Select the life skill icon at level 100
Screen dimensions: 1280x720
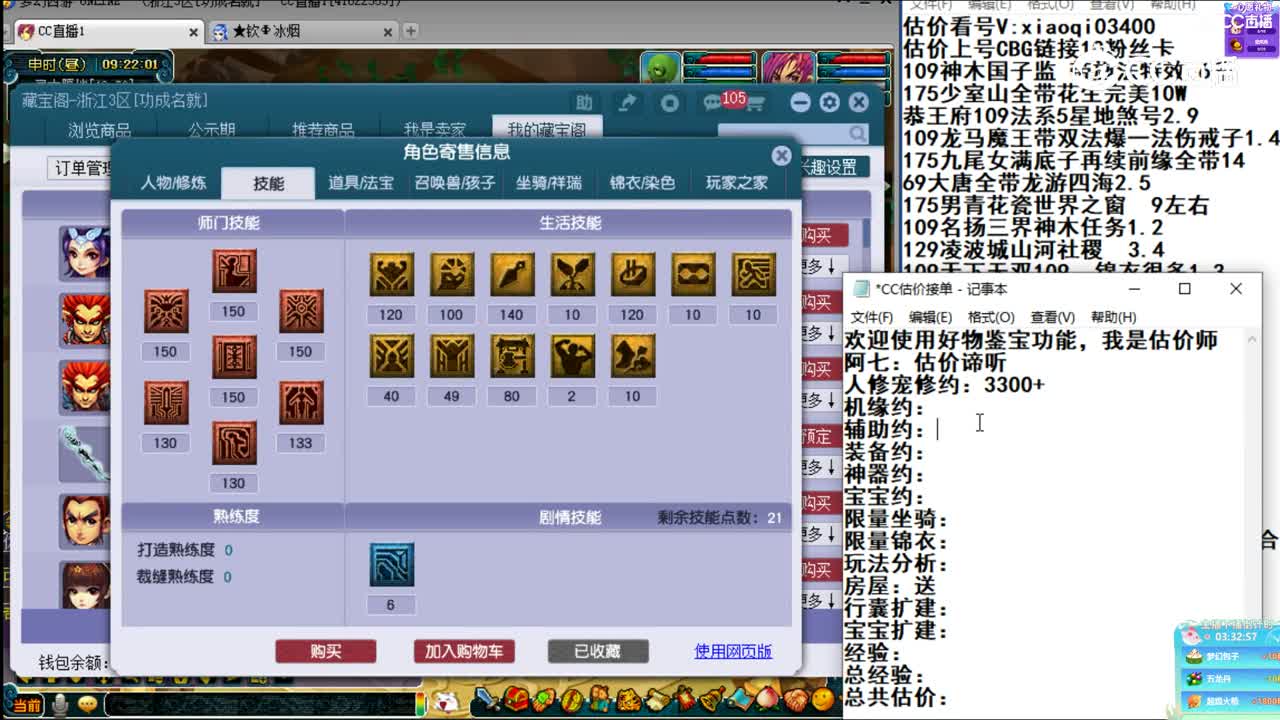click(x=452, y=275)
